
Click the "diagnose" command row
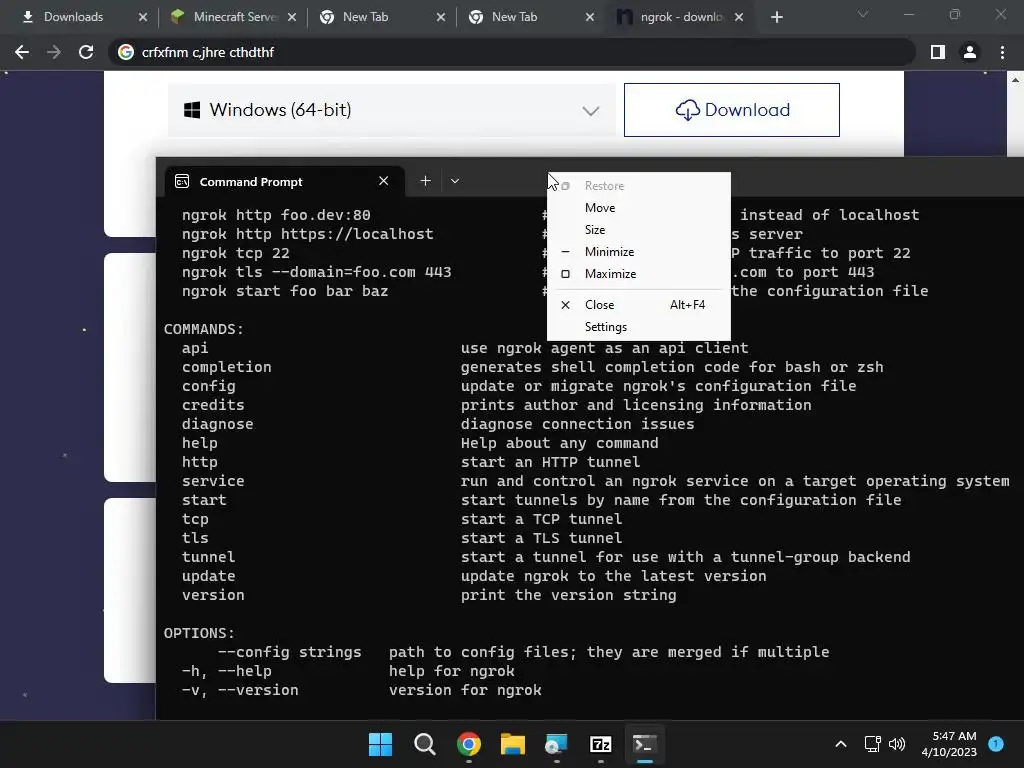tap(217, 424)
